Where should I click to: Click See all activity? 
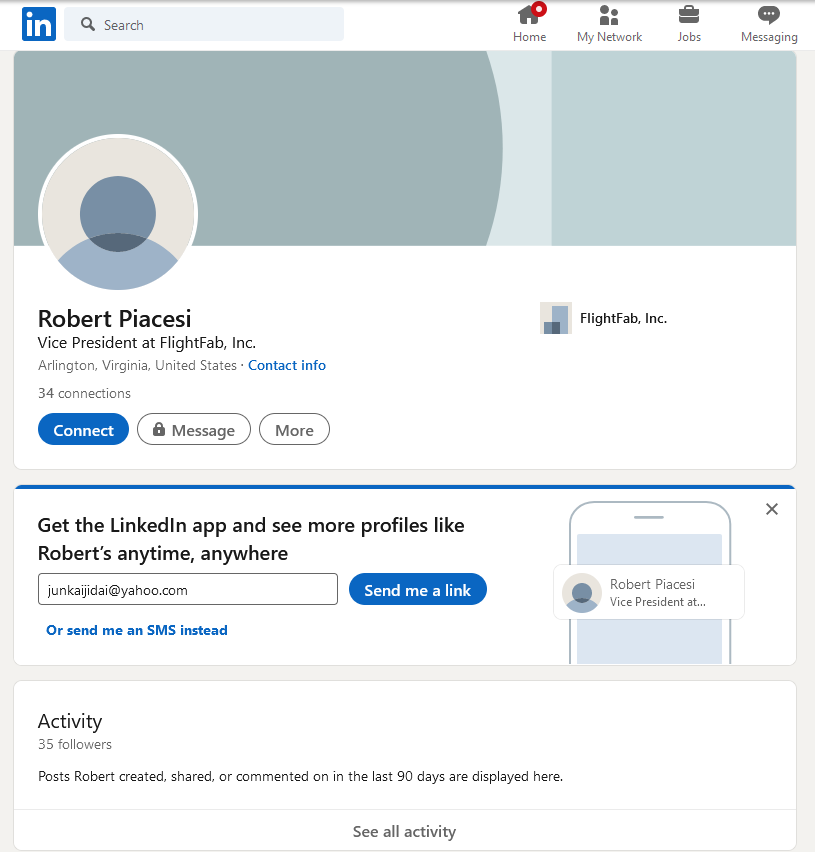(405, 831)
